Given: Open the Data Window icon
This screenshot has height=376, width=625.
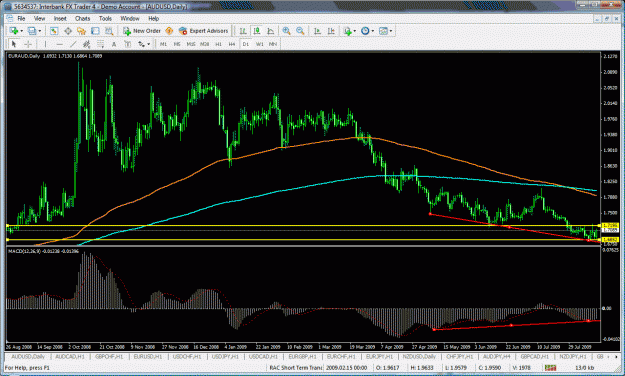Looking at the screenshot, I should click(68, 31).
